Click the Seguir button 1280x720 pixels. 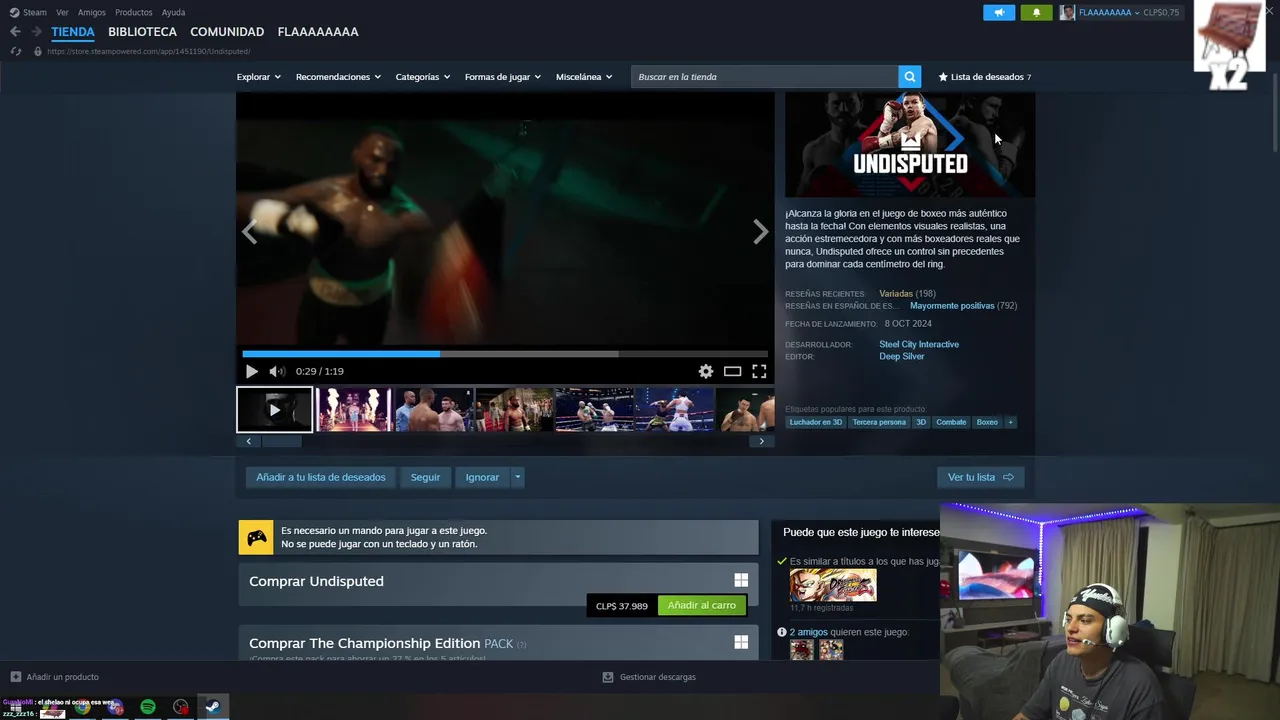(x=425, y=477)
